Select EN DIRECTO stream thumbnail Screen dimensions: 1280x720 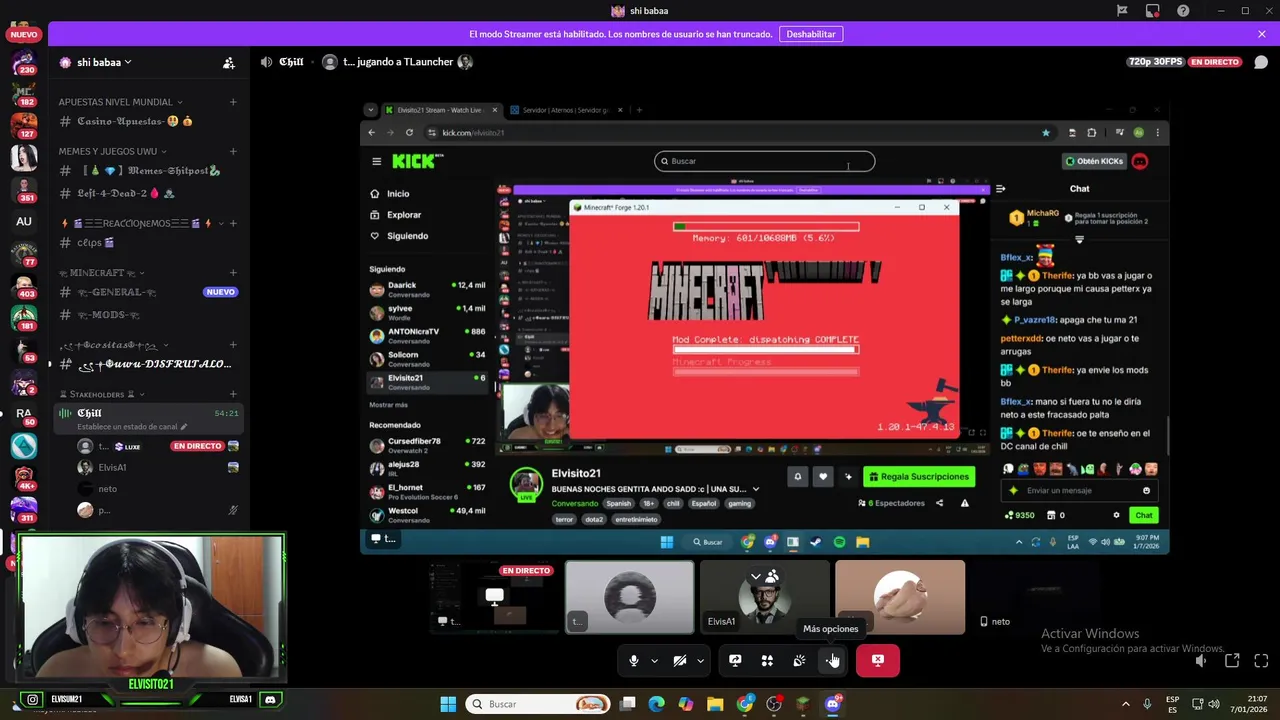[494, 597]
